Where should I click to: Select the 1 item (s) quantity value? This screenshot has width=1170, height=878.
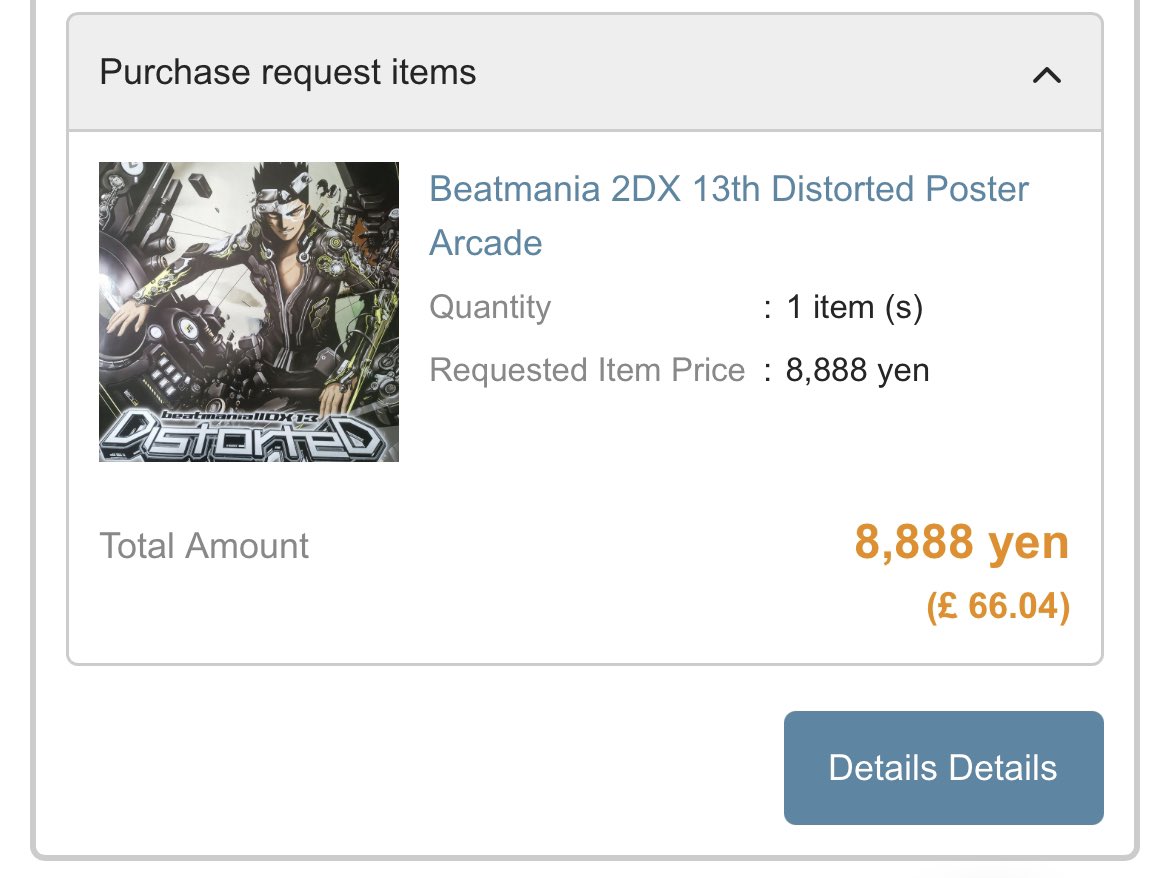tap(854, 307)
